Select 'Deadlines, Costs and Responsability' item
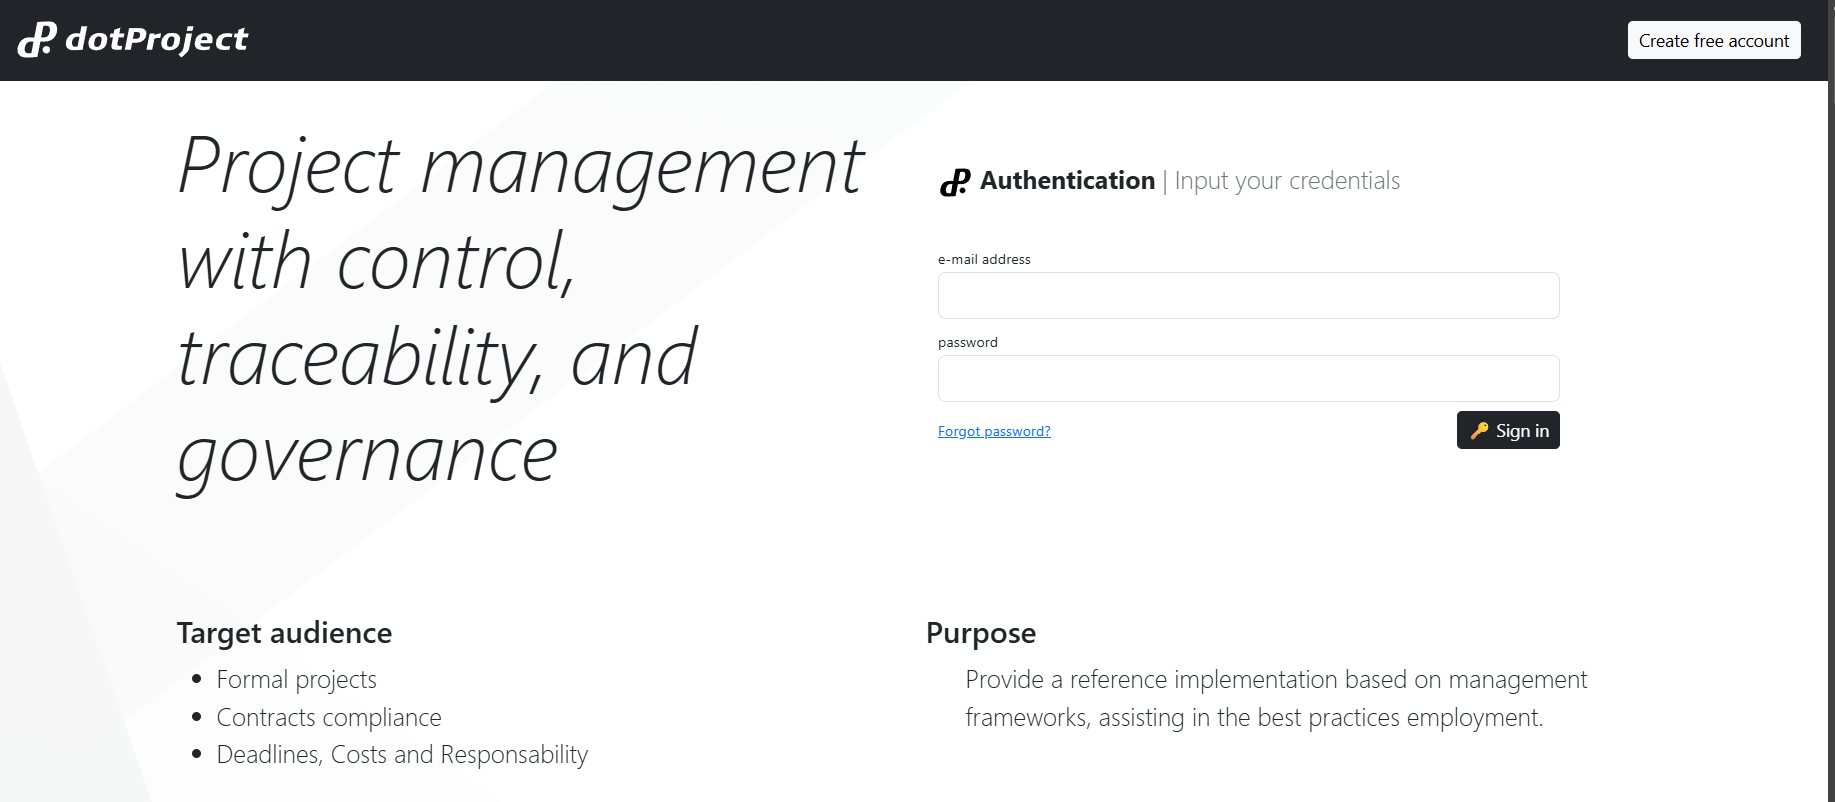Screen dimensions: 1835x802 click(402, 755)
